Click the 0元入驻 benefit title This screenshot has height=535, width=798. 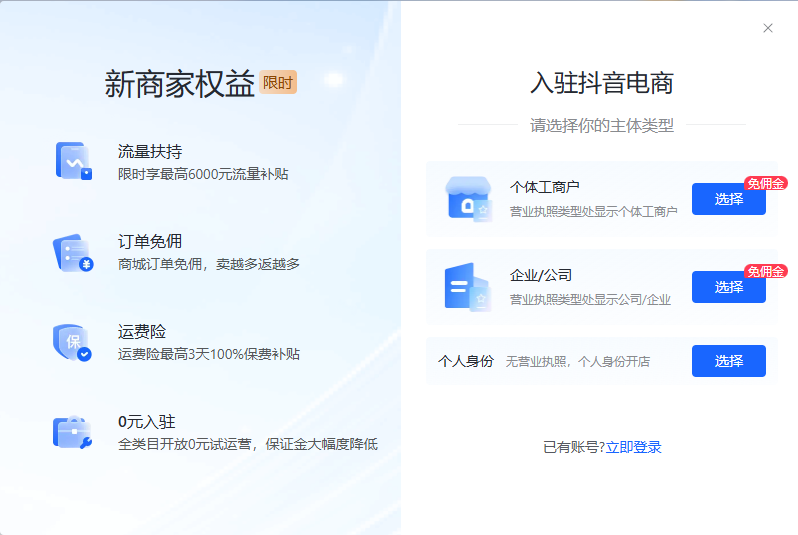click(147, 421)
